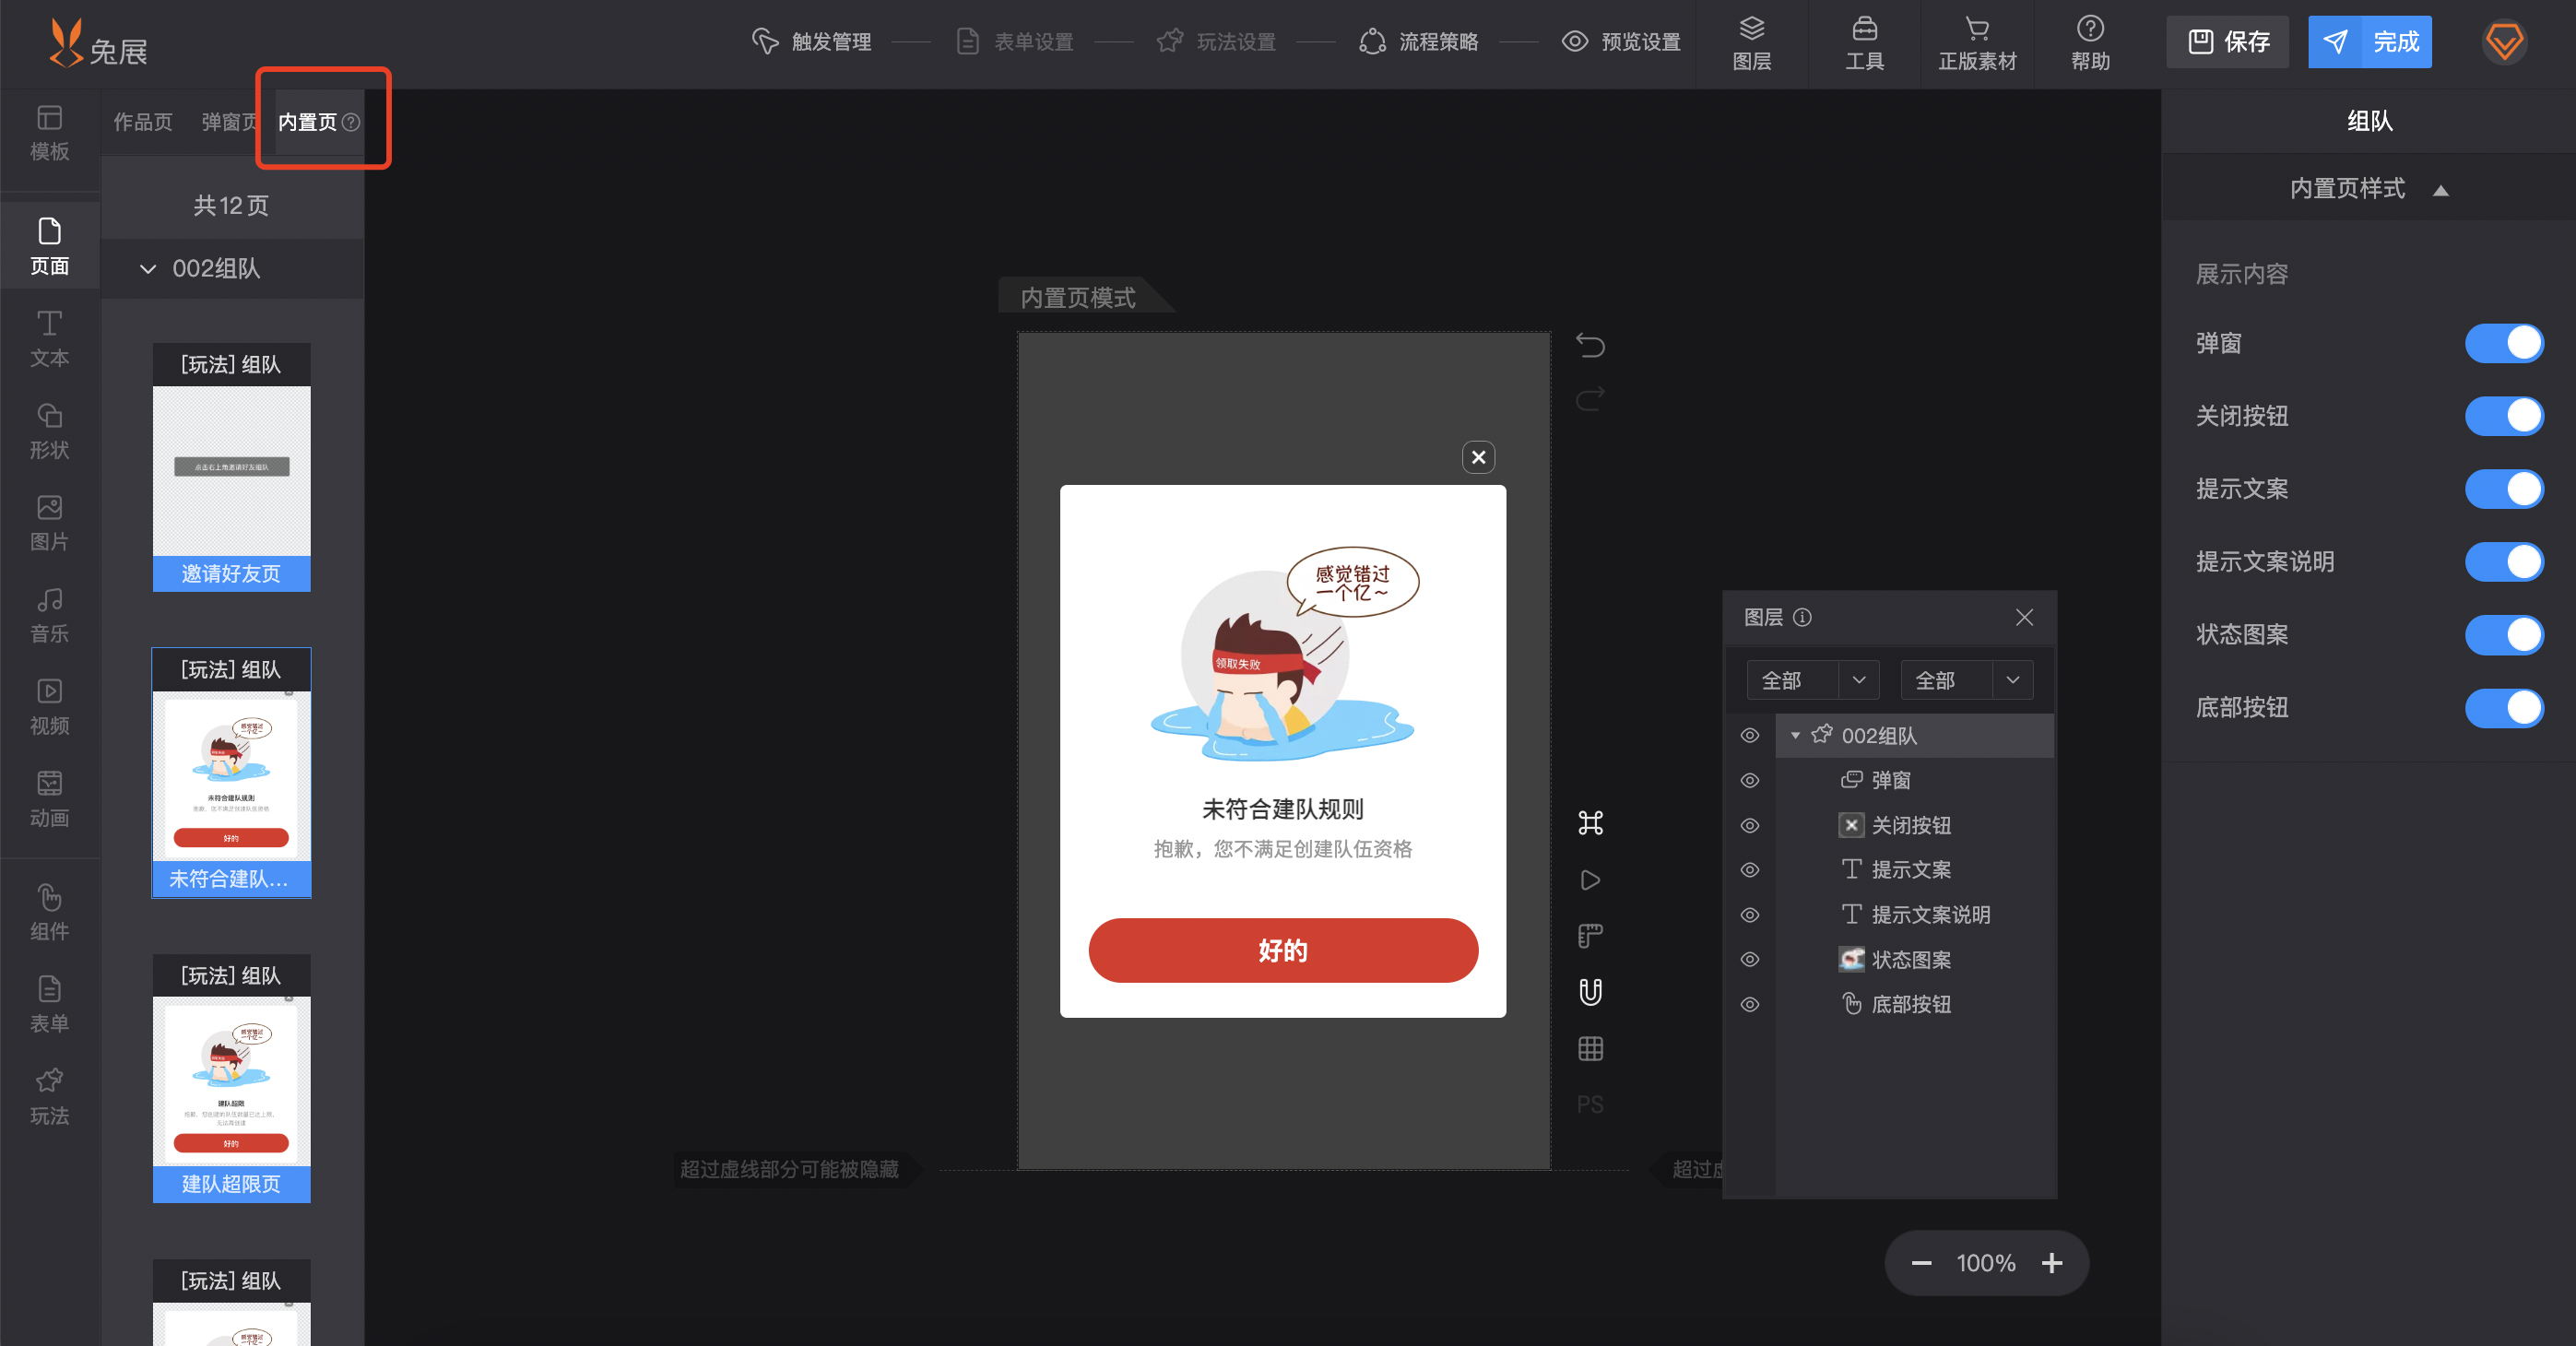
Task: Open the 视频 video tool
Action: (x=49, y=707)
